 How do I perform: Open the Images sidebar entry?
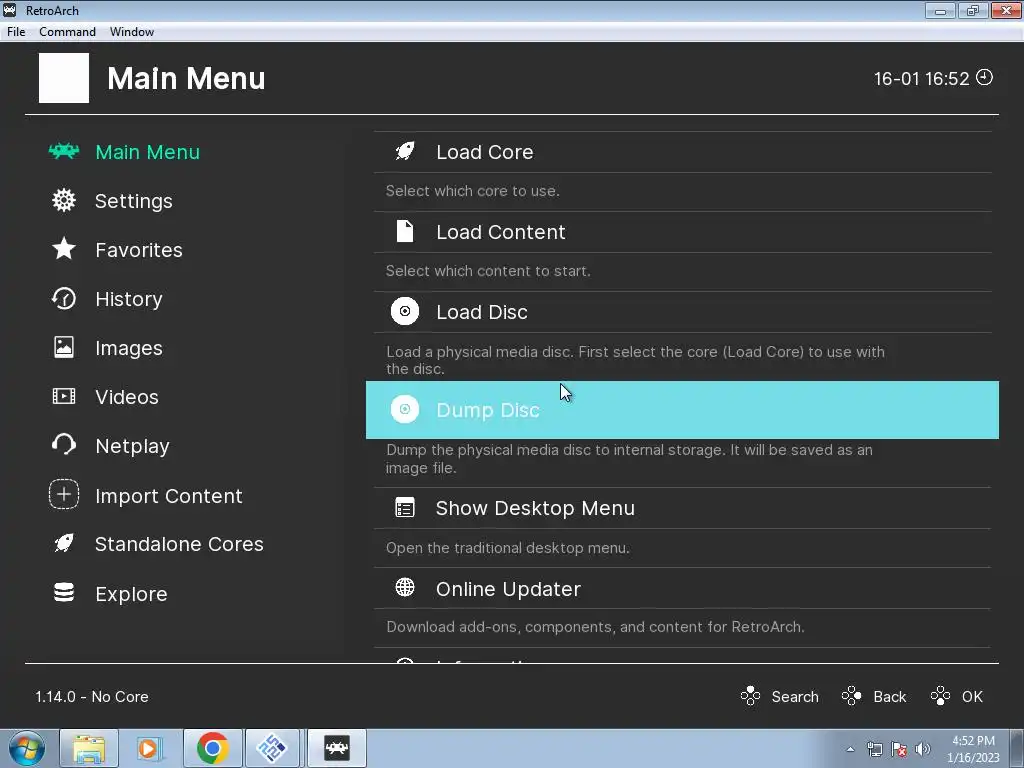(x=129, y=348)
